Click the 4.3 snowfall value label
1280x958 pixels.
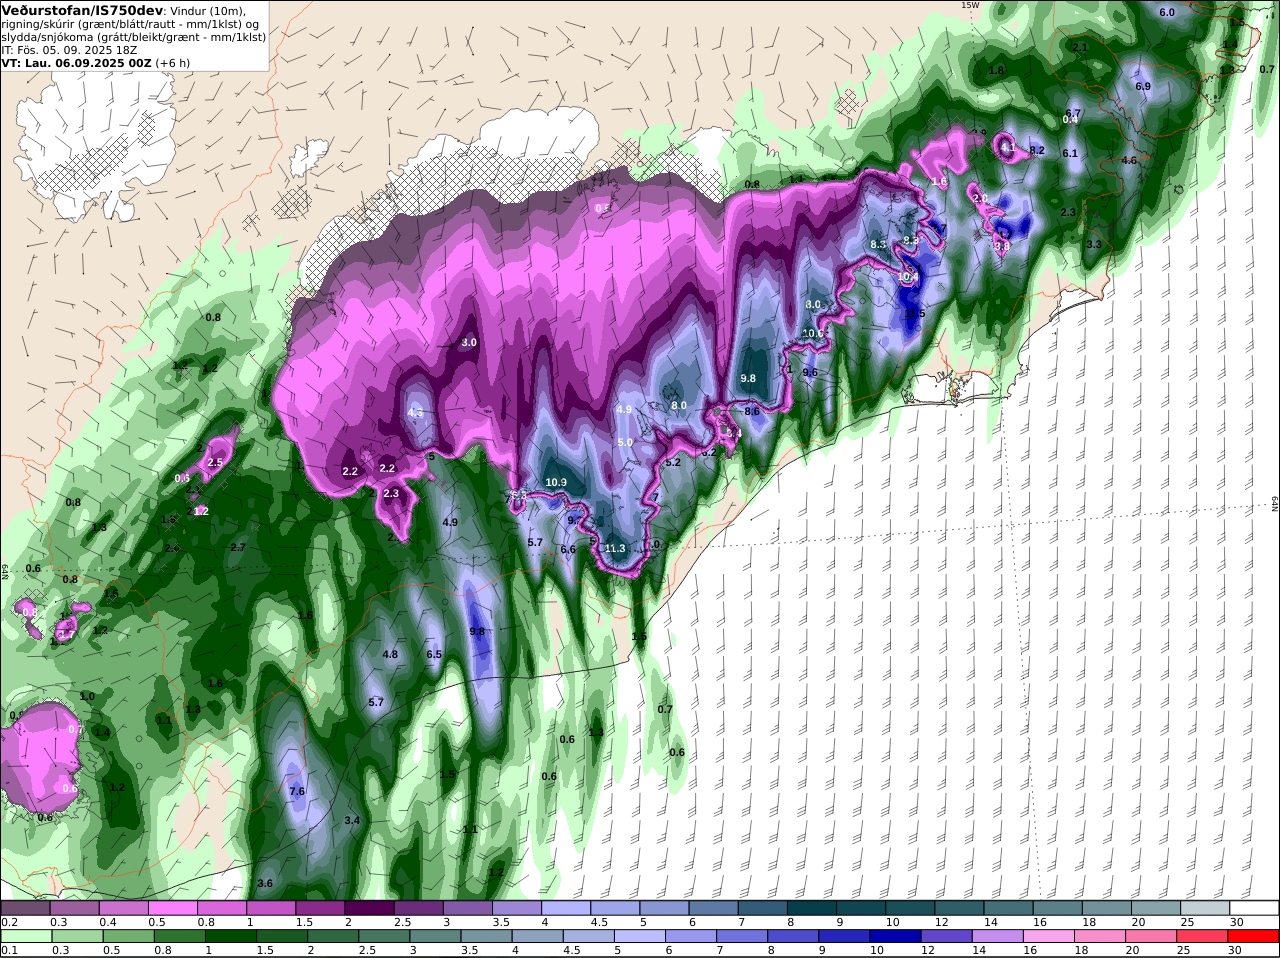coord(416,412)
